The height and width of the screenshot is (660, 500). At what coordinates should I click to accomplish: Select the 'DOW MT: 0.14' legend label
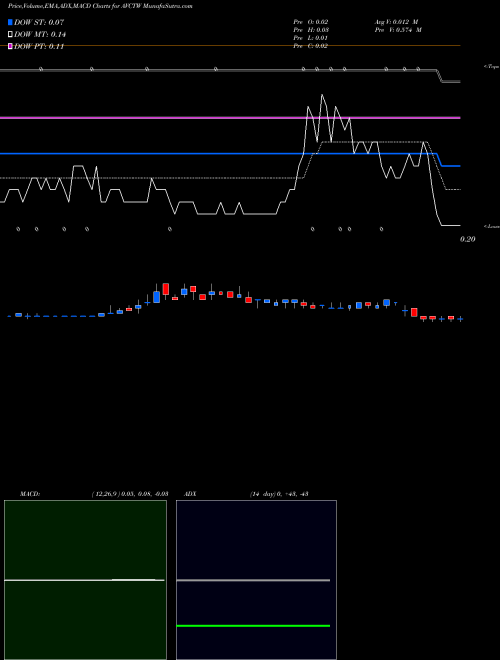[40, 35]
